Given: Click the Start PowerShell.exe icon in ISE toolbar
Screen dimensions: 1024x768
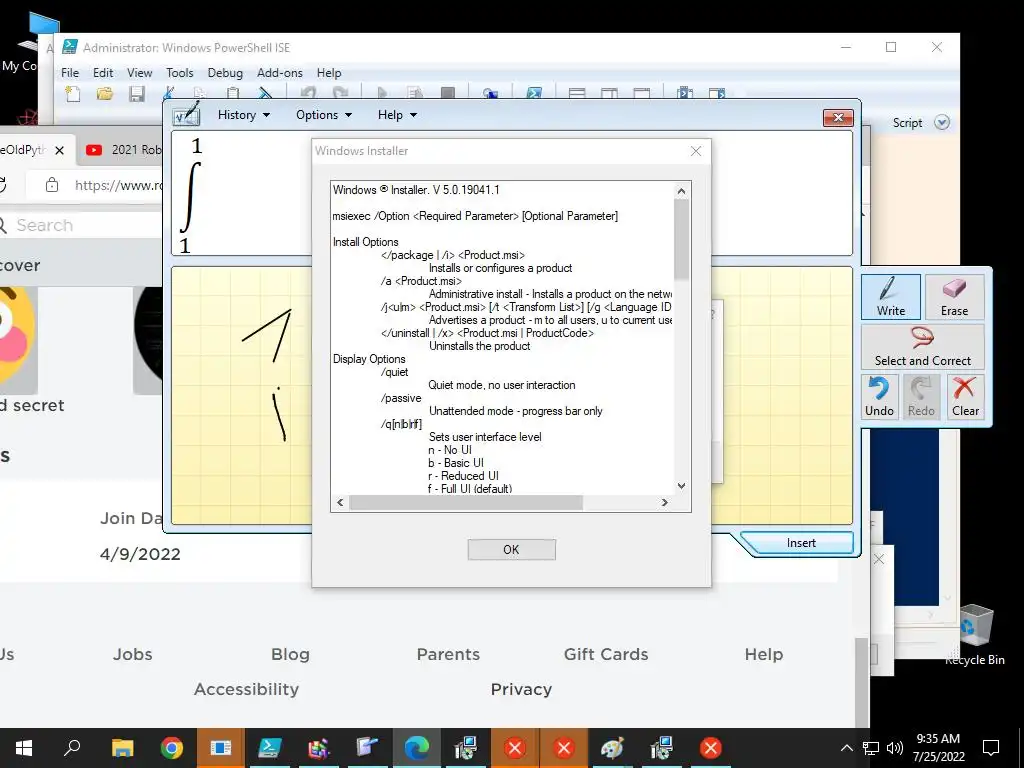Looking at the screenshot, I should pyautogui.click(x=534, y=93).
